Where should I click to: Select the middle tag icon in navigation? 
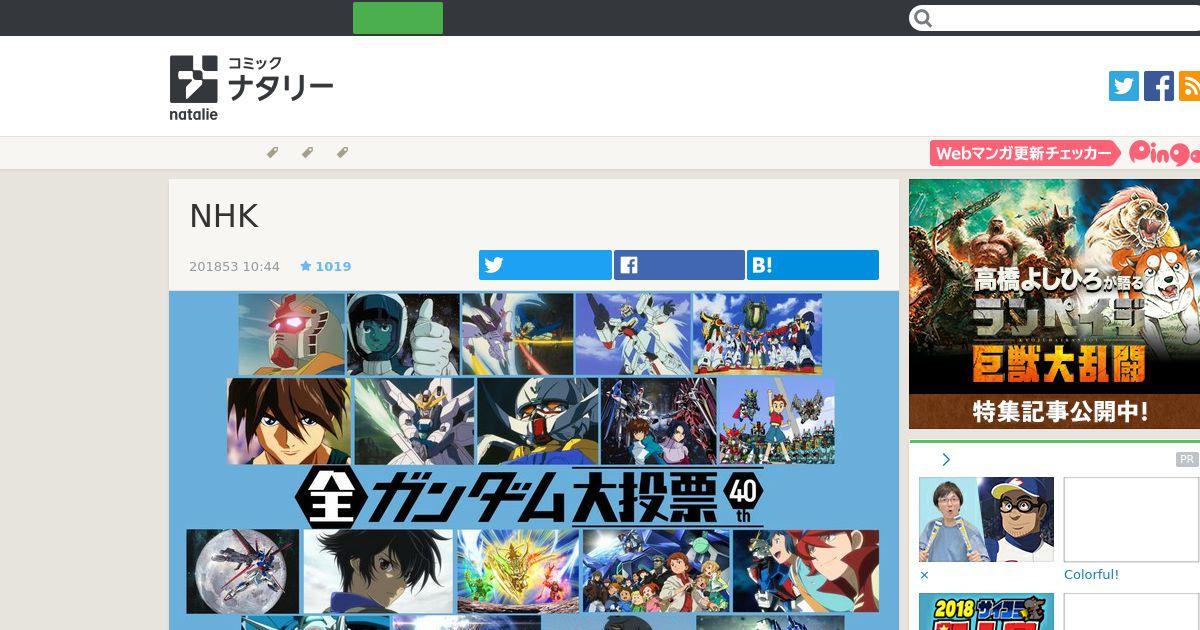pyautogui.click(x=307, y=152)
